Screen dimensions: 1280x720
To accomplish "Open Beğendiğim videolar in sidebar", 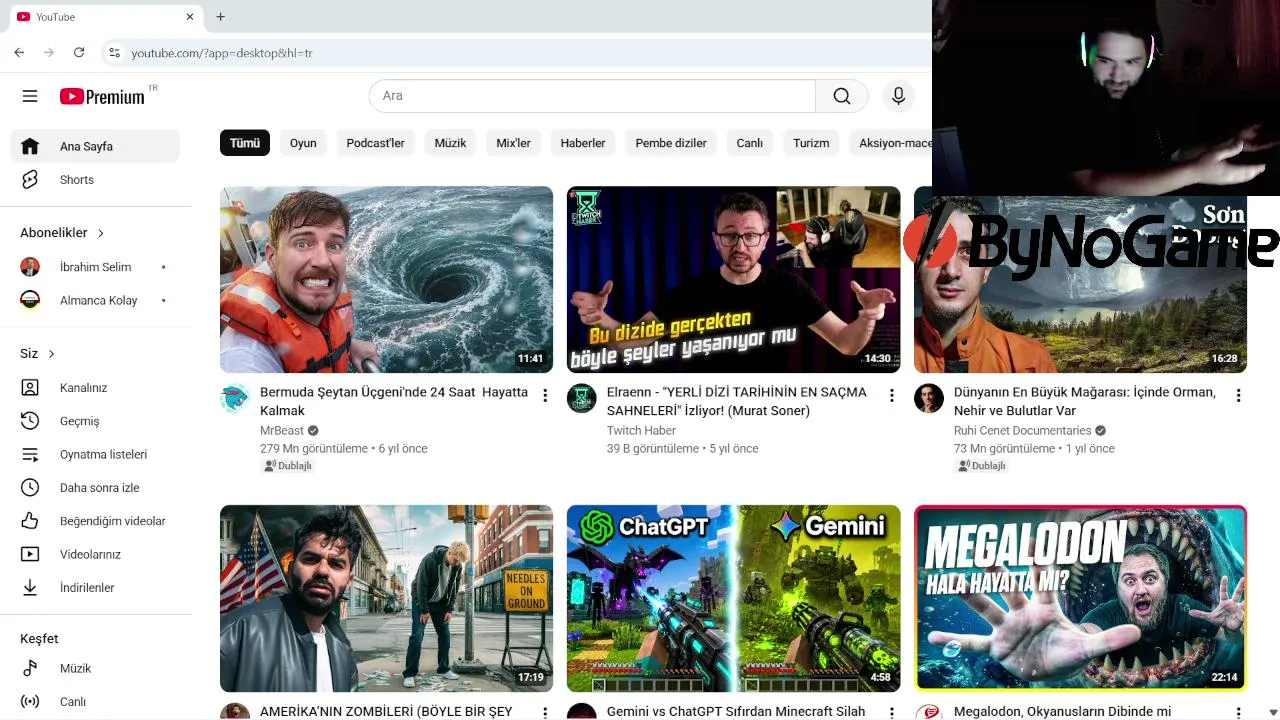I will point(95,521).
